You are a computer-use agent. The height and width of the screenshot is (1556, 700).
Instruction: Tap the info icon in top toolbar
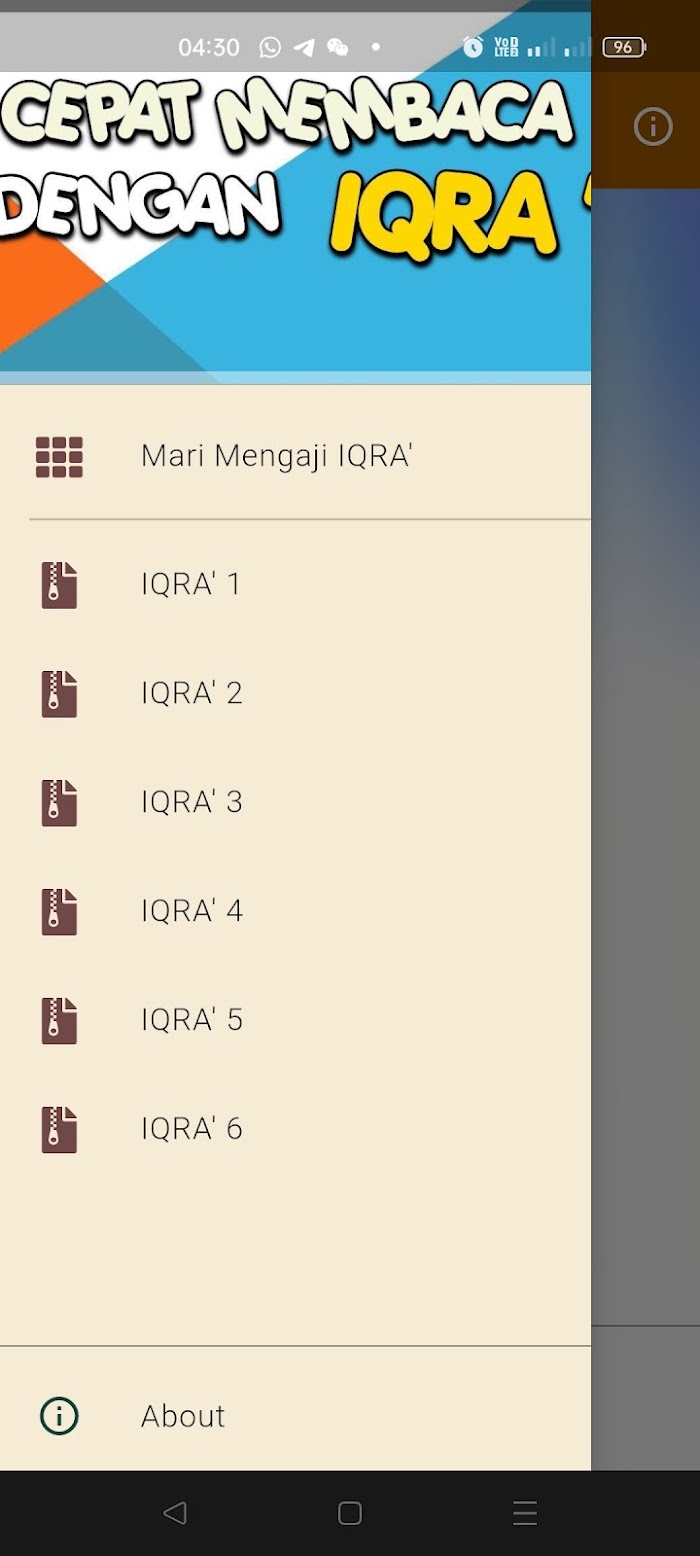point(653,127)
